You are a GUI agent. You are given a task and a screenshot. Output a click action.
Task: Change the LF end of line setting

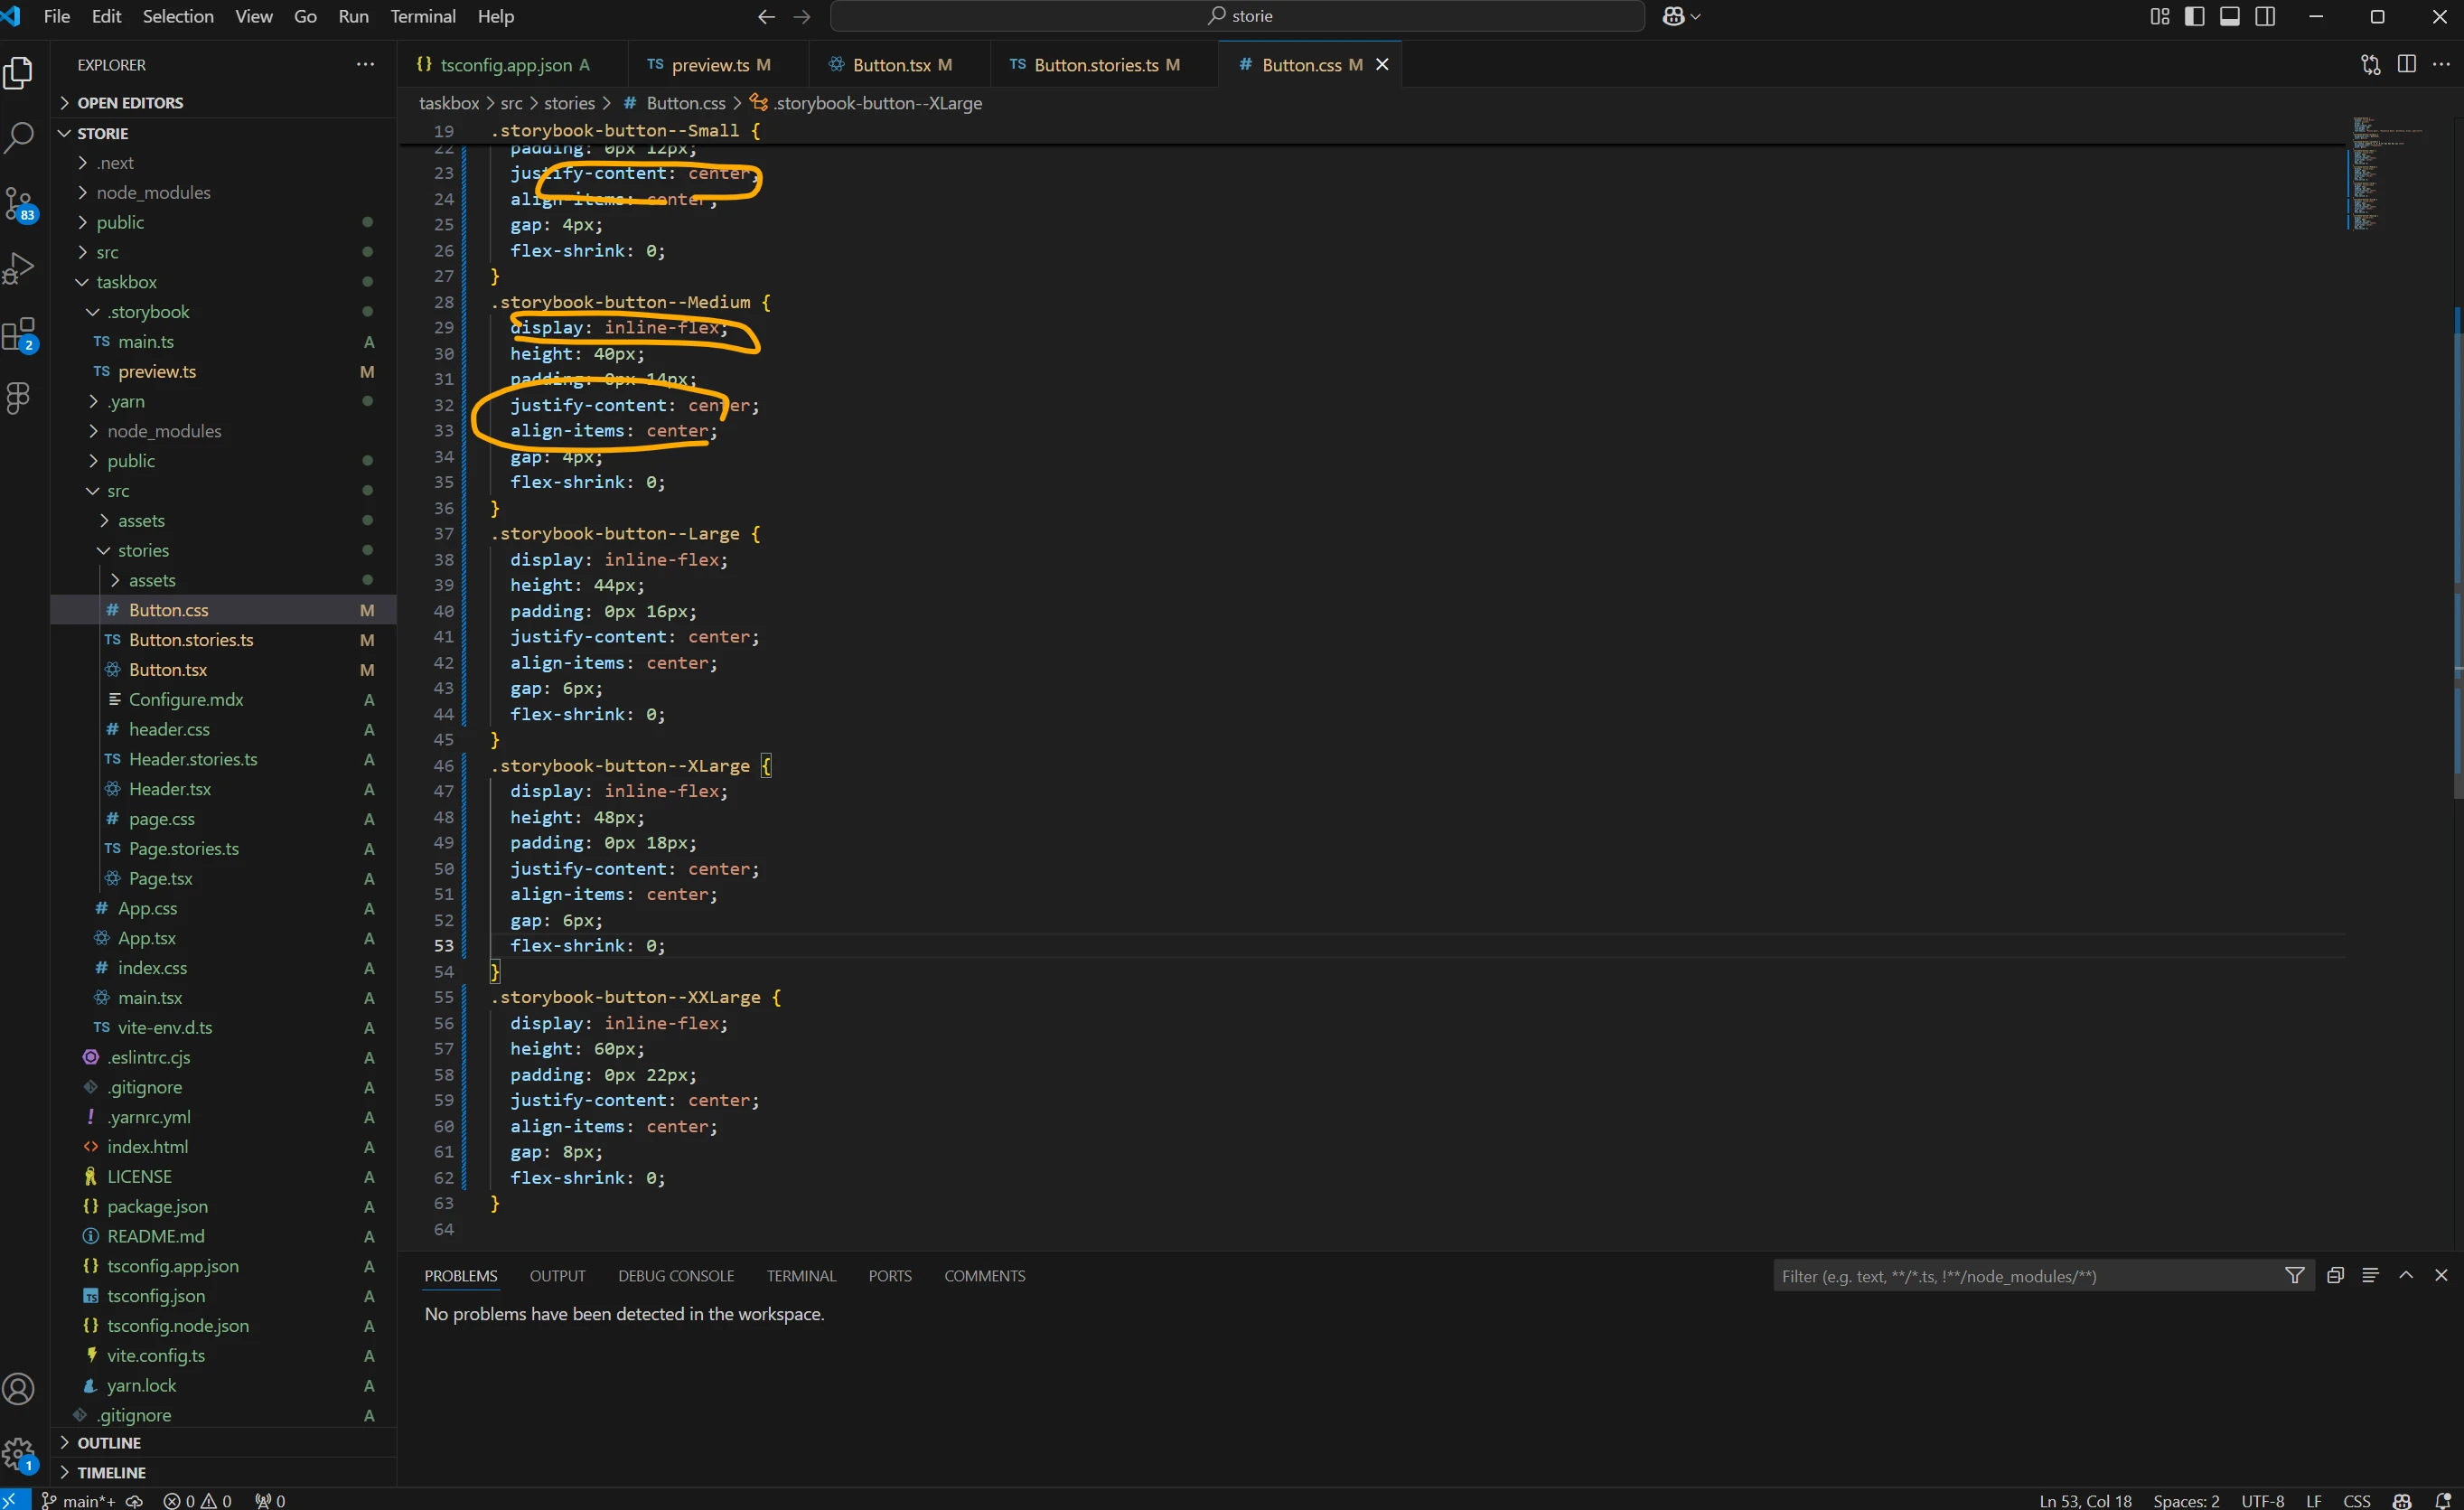pos(2313,1500)
